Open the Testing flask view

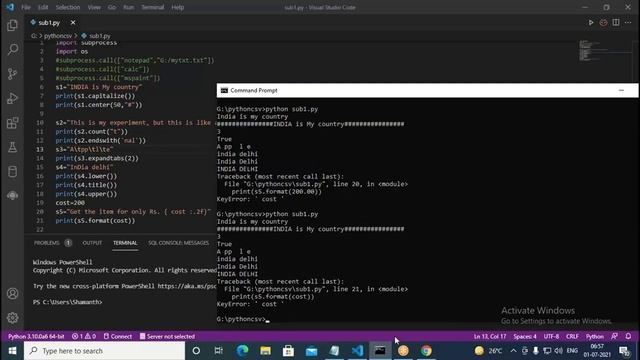tap(12, 147)
